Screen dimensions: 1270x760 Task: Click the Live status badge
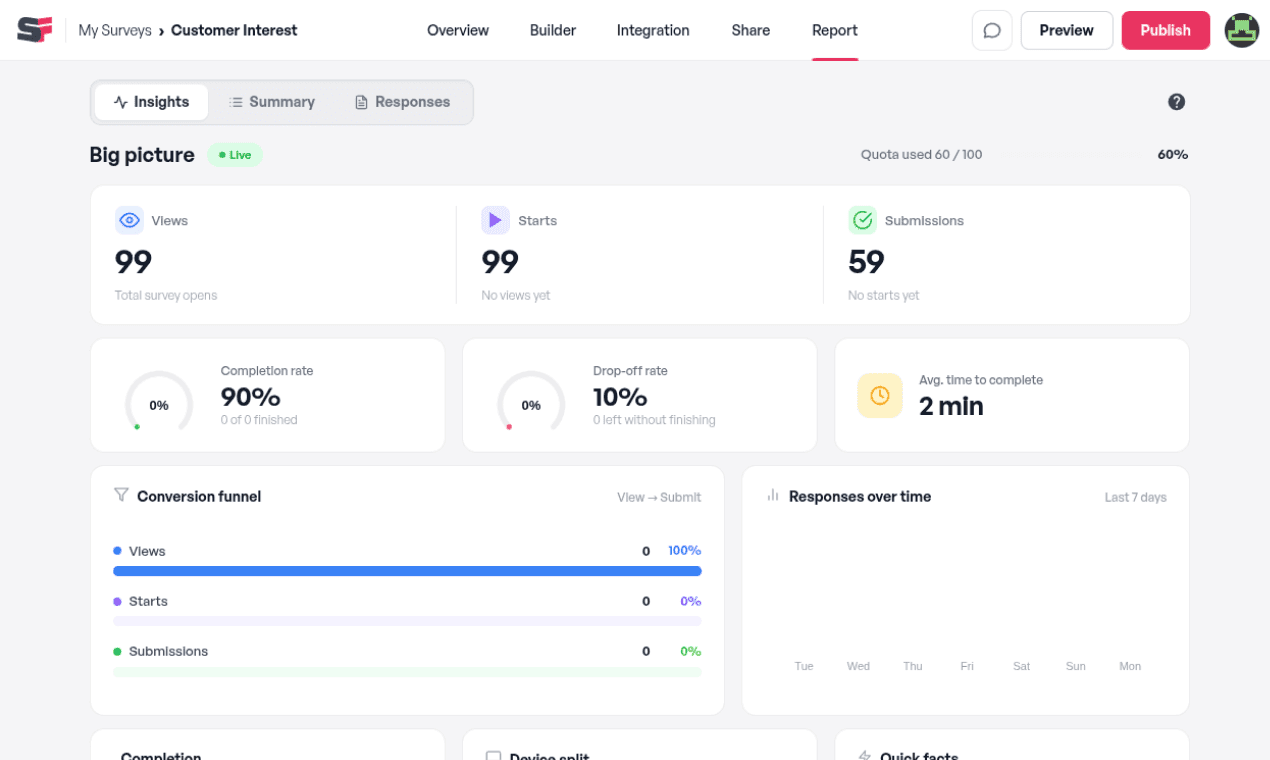pyautogui.click(x=235, y=155)
